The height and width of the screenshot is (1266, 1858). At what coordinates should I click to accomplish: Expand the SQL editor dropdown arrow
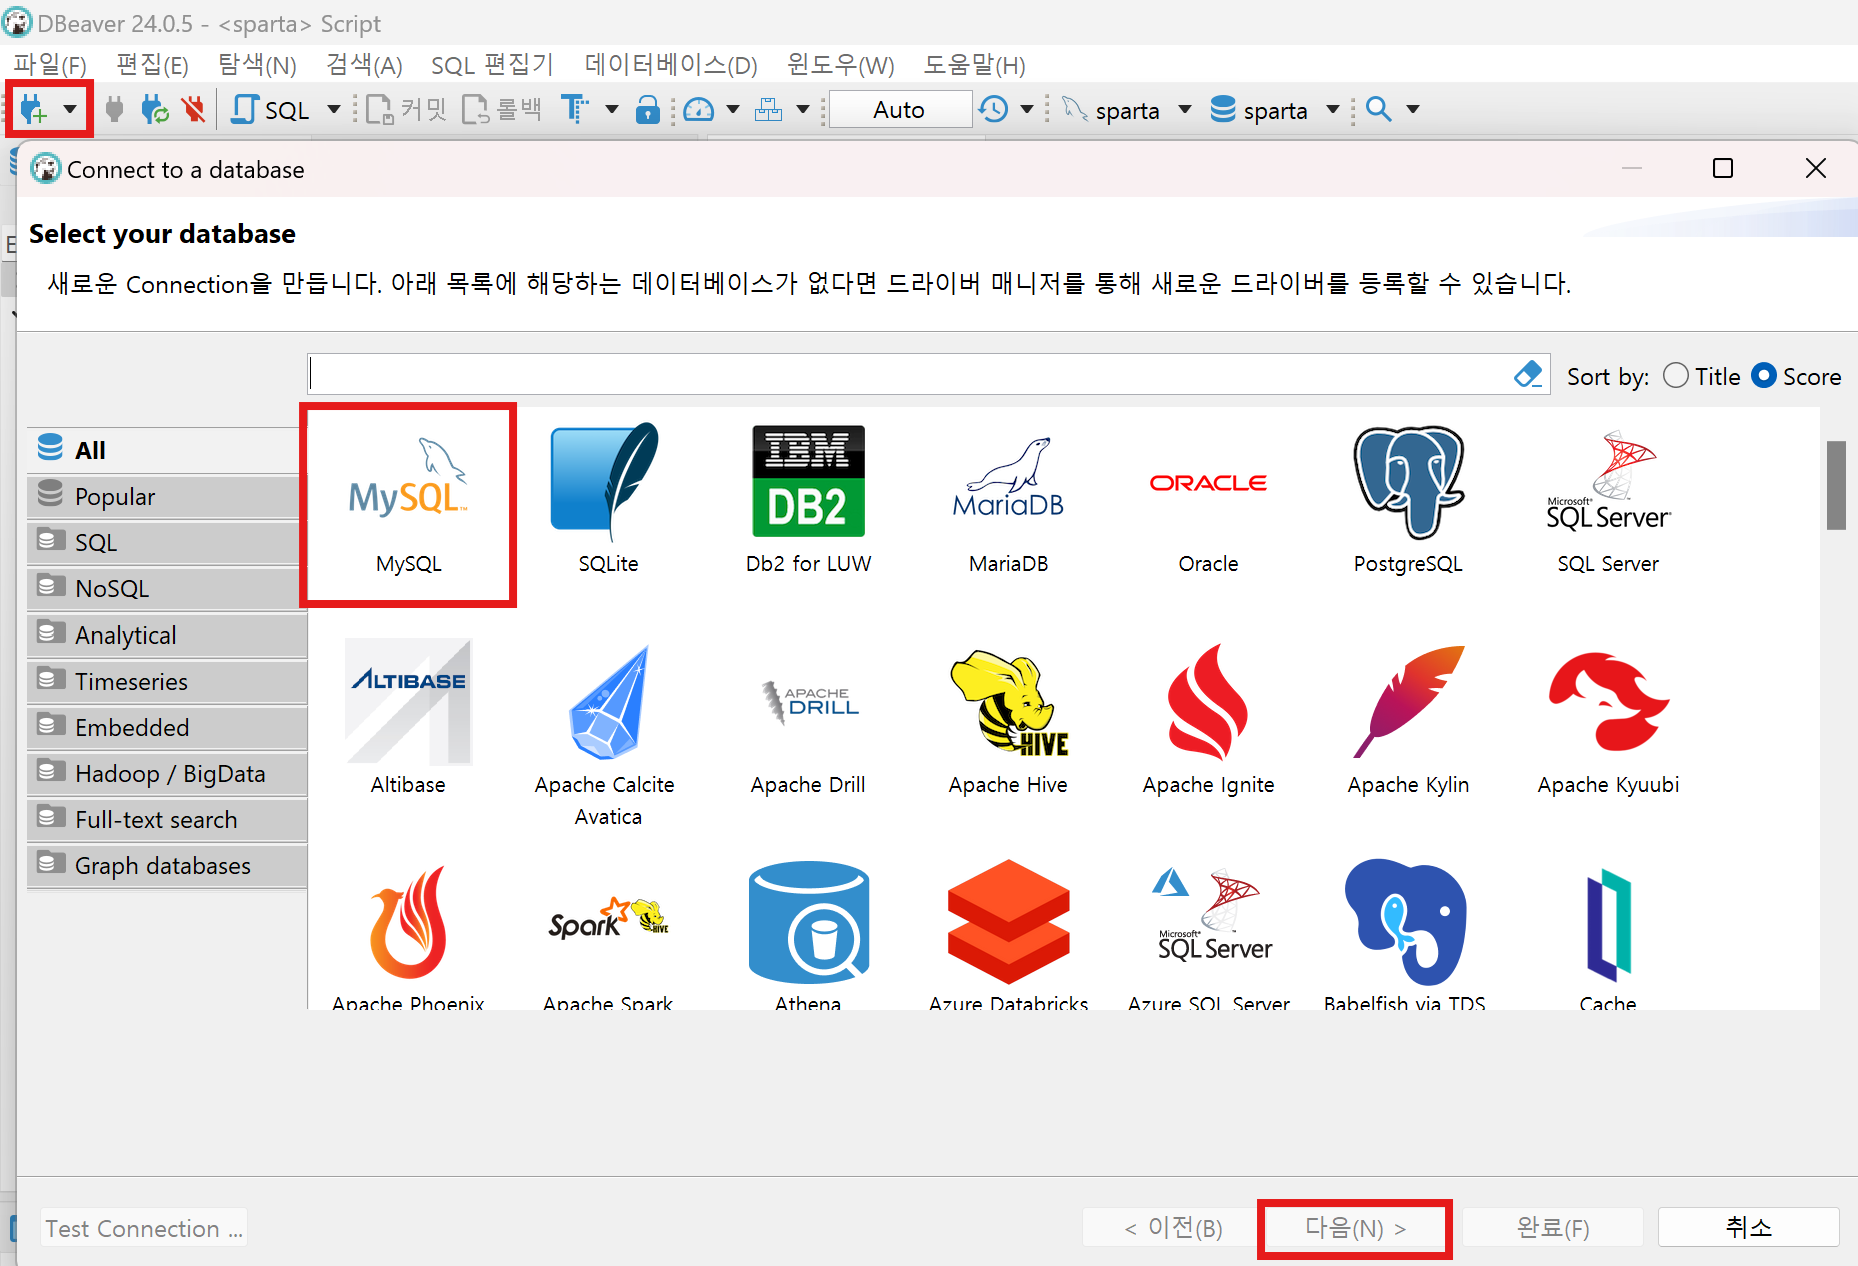334,109
